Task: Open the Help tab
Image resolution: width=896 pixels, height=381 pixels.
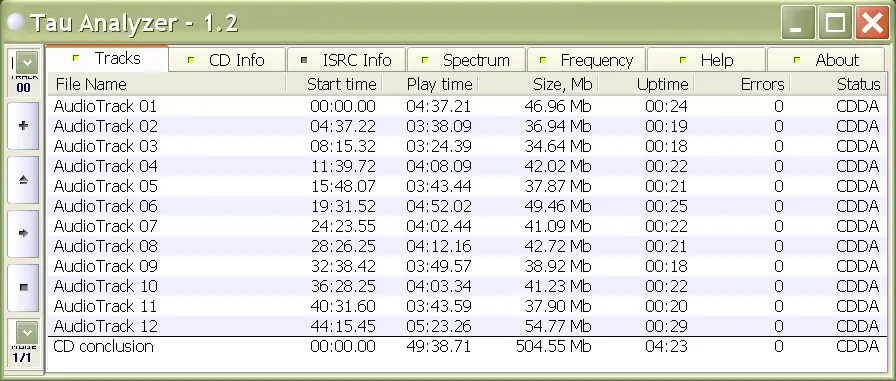Action: tap(706, 60)
